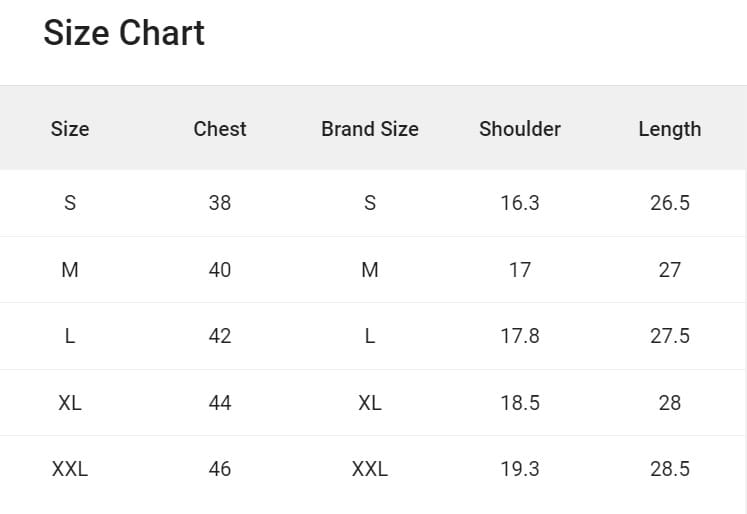Click chest value 38
This screenshot has width=747, height=514.
point(220,203)
